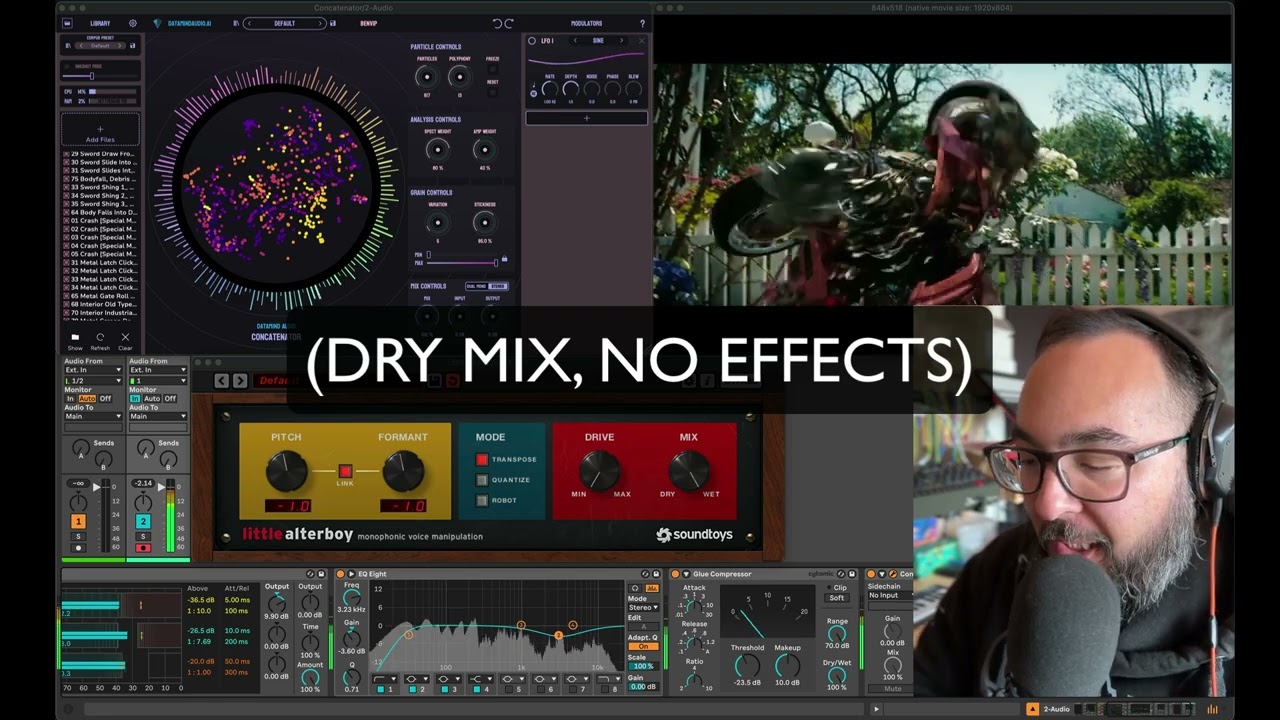Click the PARTICLES knob
Image resolution: width=1280 pixels, height=720 pixels.
click(x=427, y=77)
